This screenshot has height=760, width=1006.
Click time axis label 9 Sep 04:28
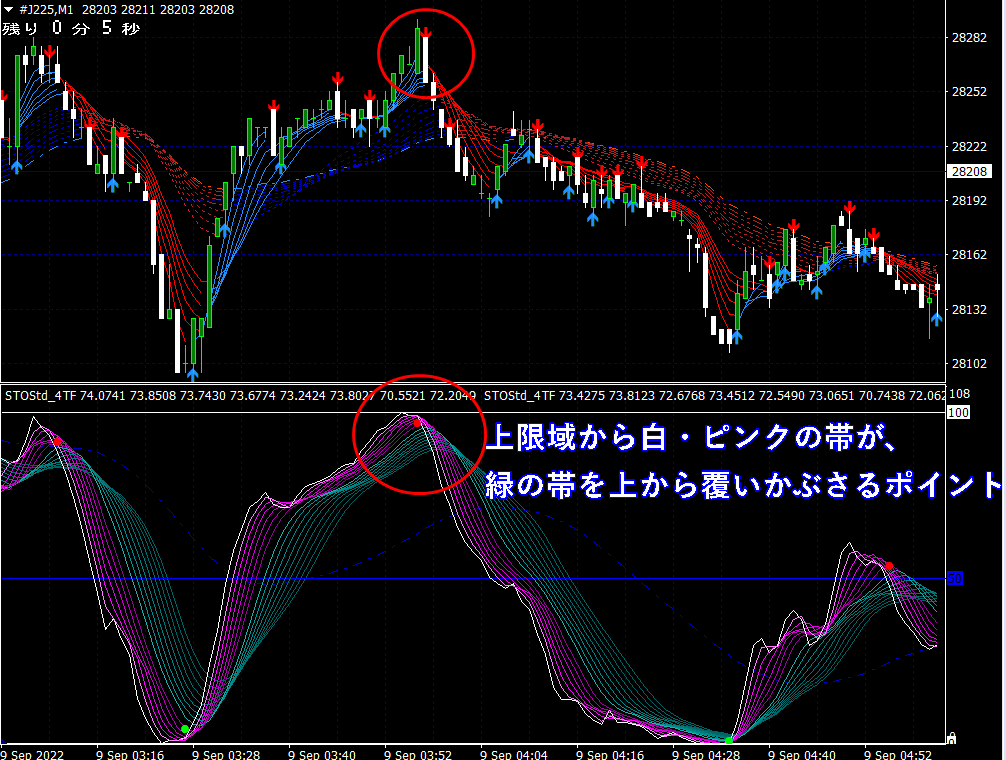[x=706, y=755]
